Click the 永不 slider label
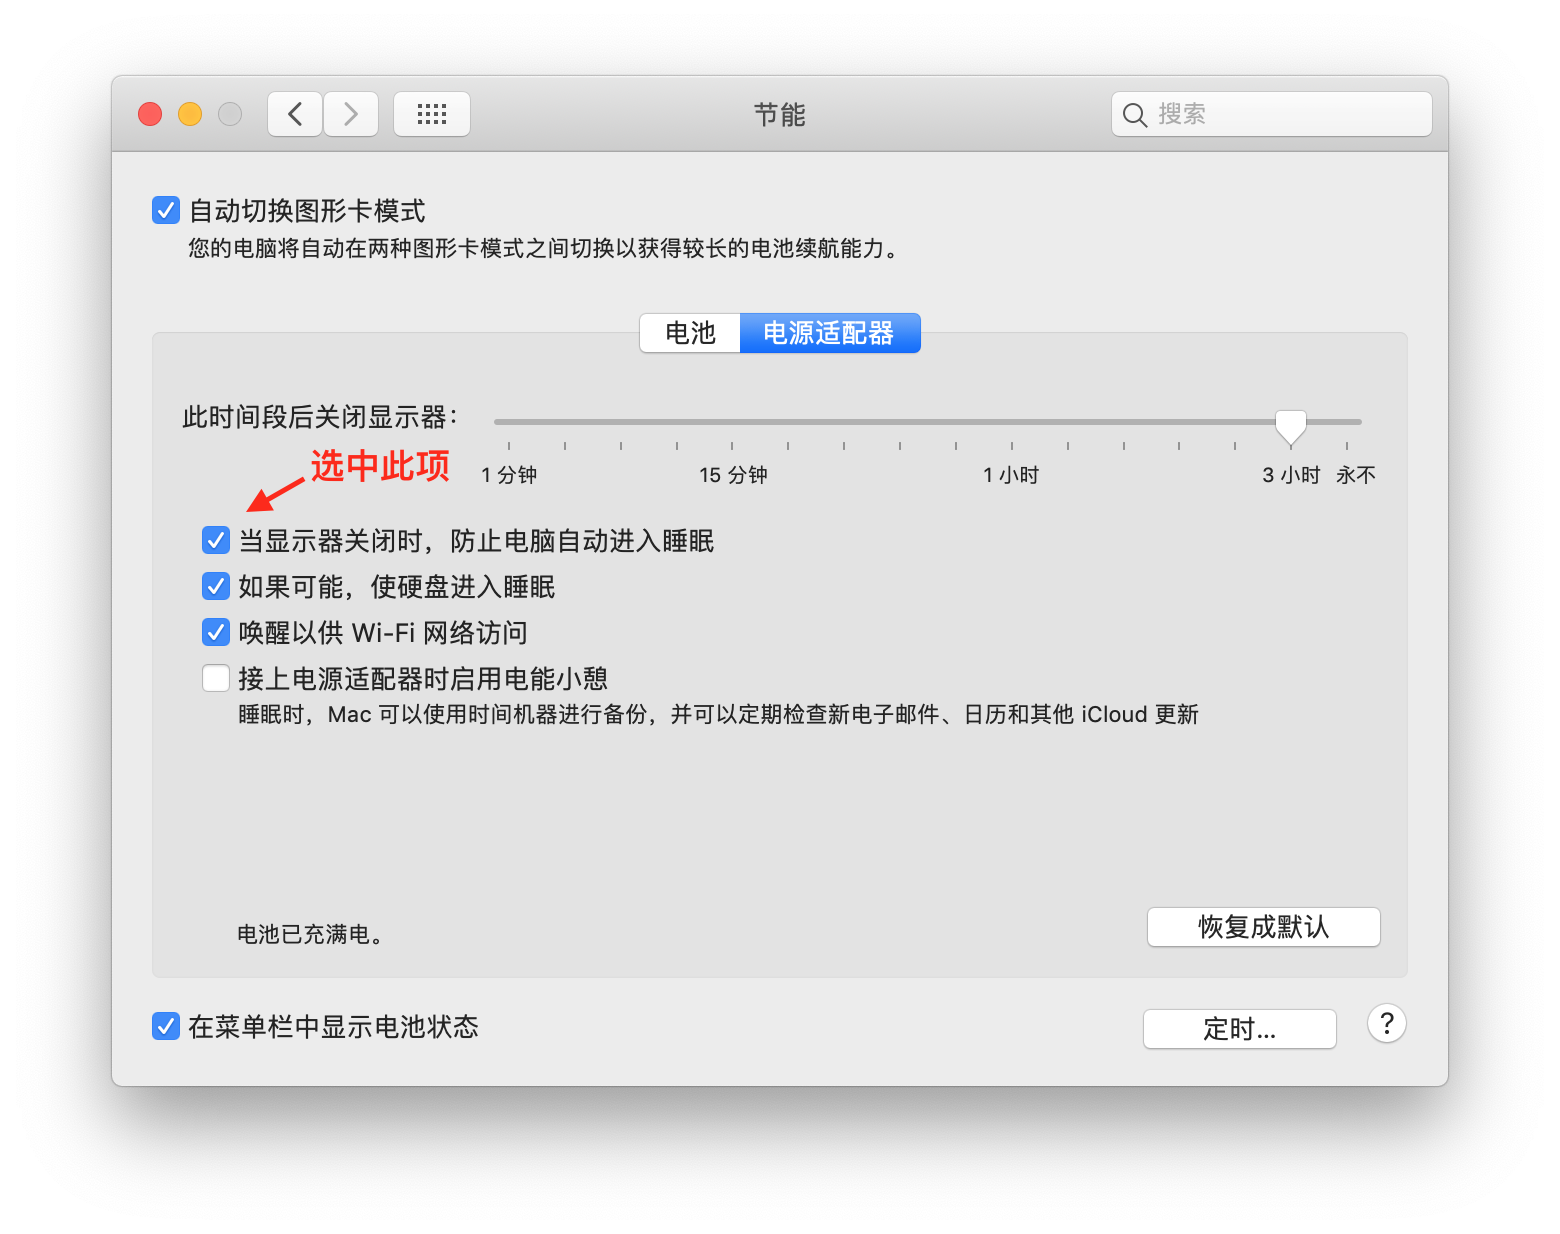The image size is (1560, 1234). click(1356, 475)
